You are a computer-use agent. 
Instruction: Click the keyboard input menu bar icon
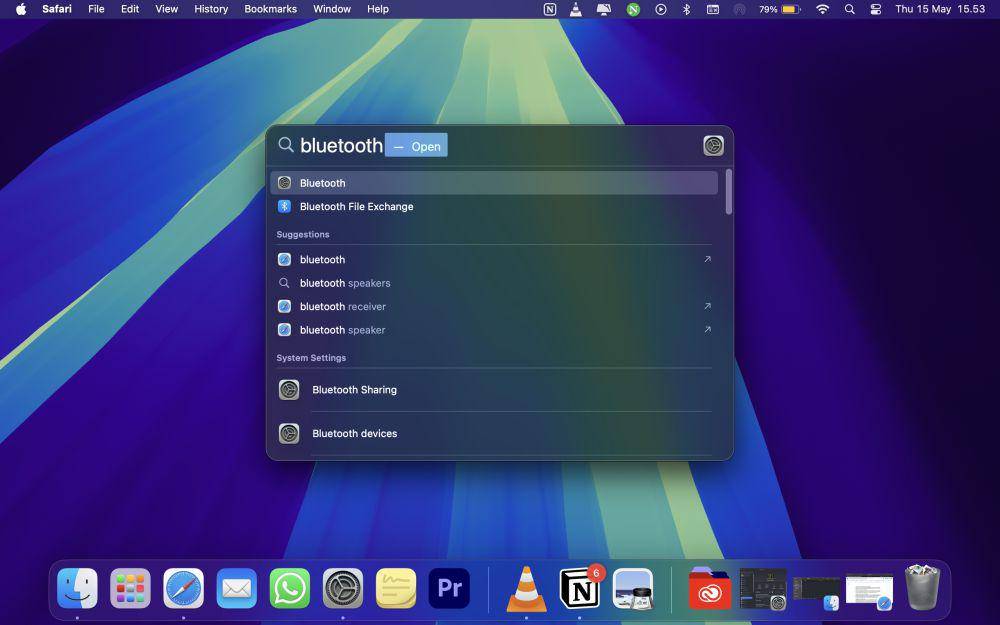point(713,10)
